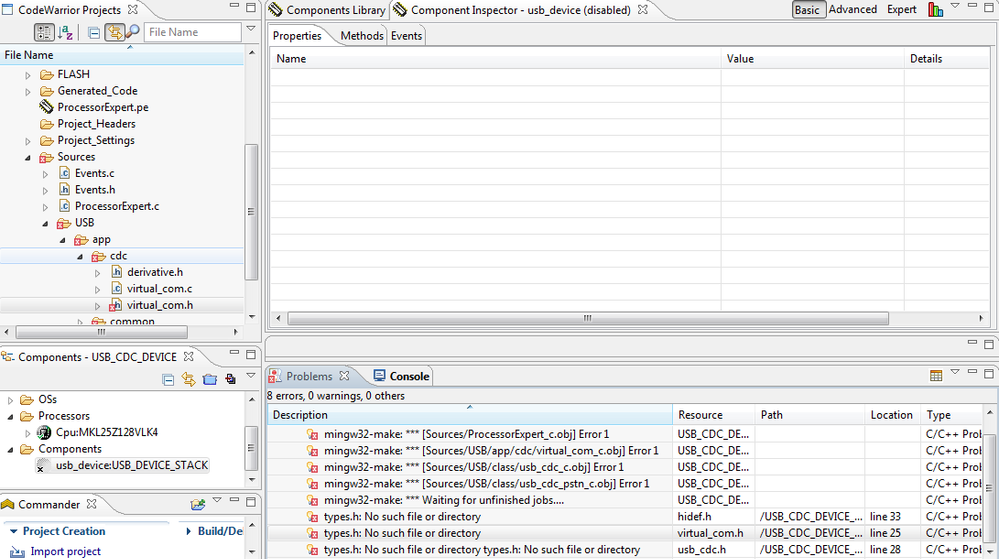Focus the File Name filter field
The height and width of the screenshot is (559, 999).
pyautogui.click(x=192, y=32)
